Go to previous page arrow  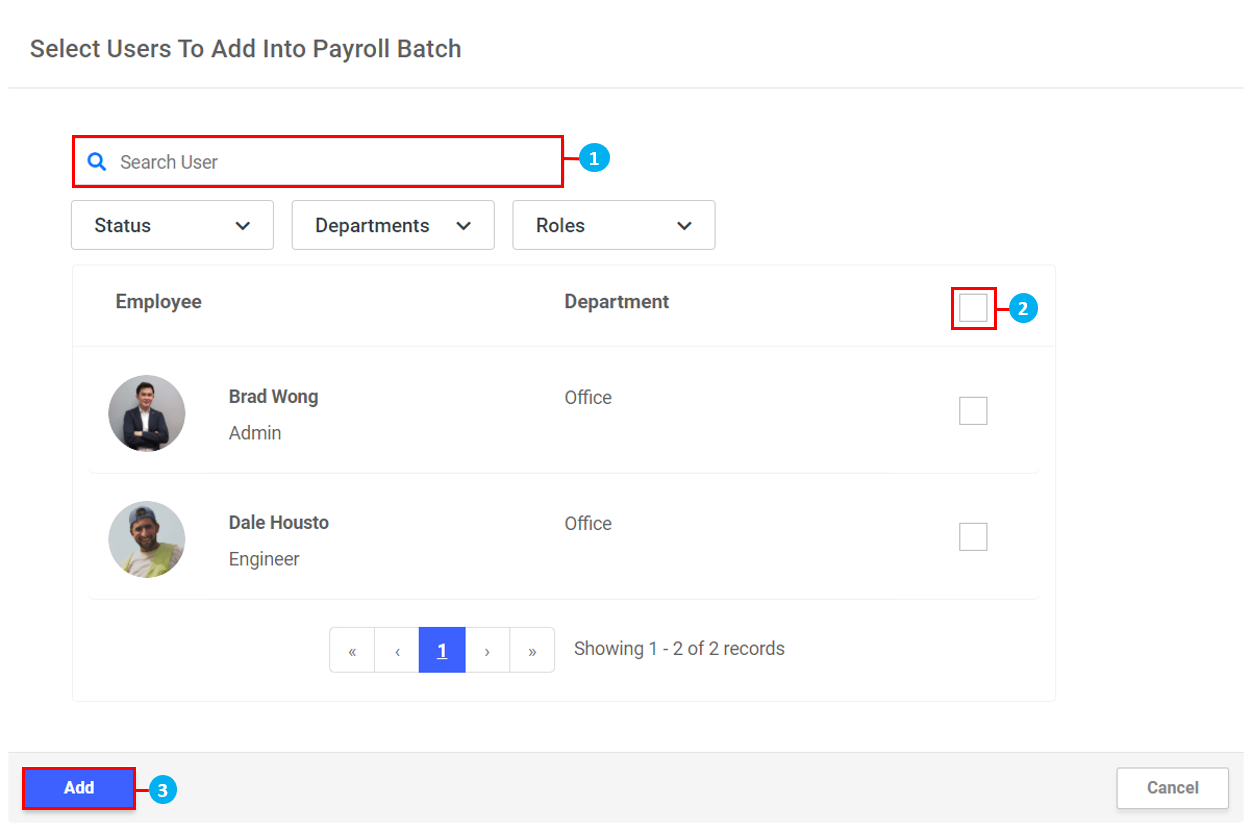pos(397,651)
